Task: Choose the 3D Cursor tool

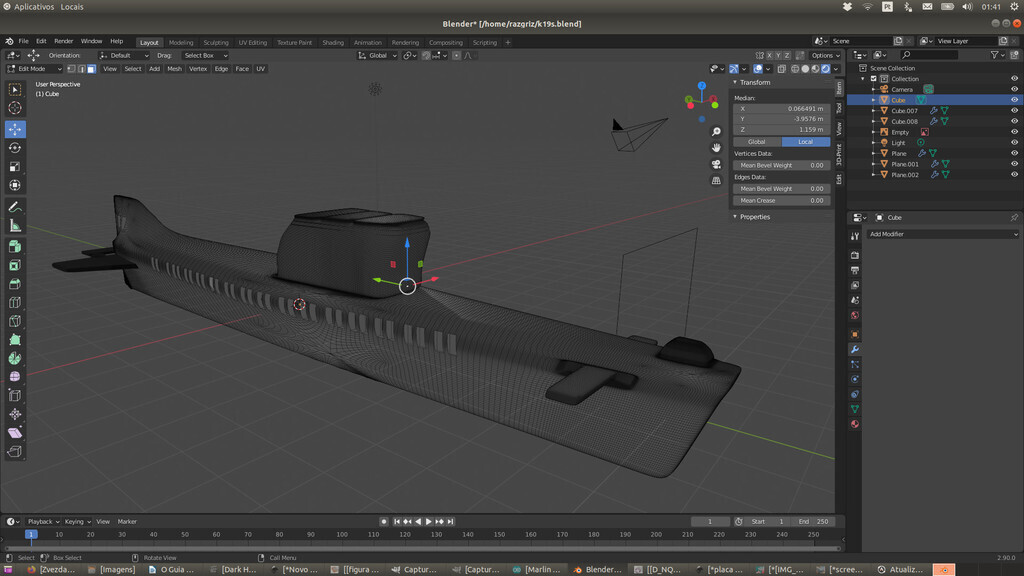Action: coord(15,108)
